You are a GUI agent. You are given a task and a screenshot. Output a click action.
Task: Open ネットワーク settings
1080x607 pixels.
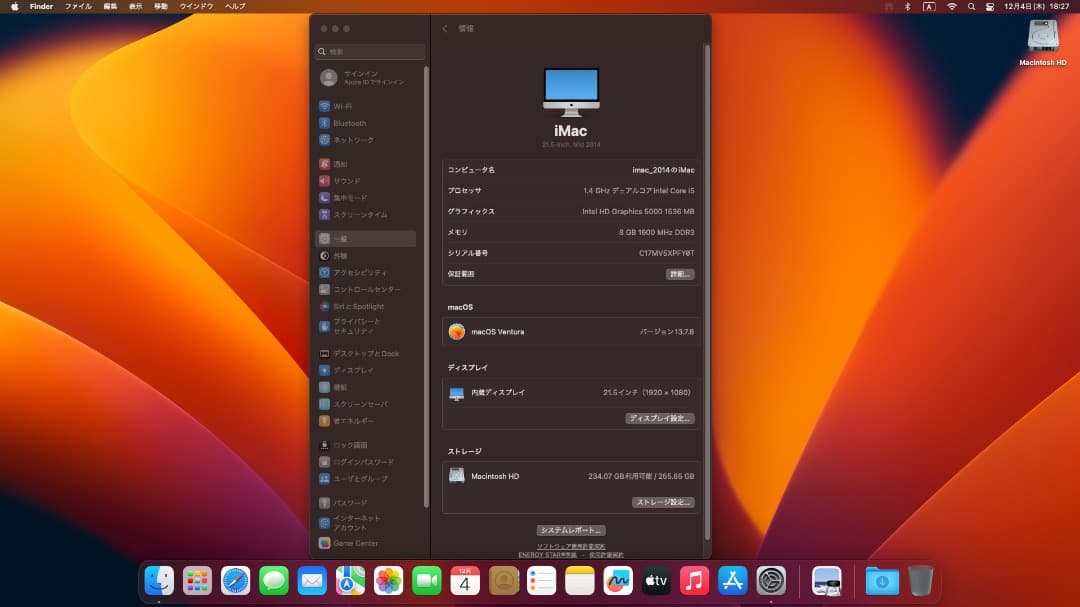352,140
